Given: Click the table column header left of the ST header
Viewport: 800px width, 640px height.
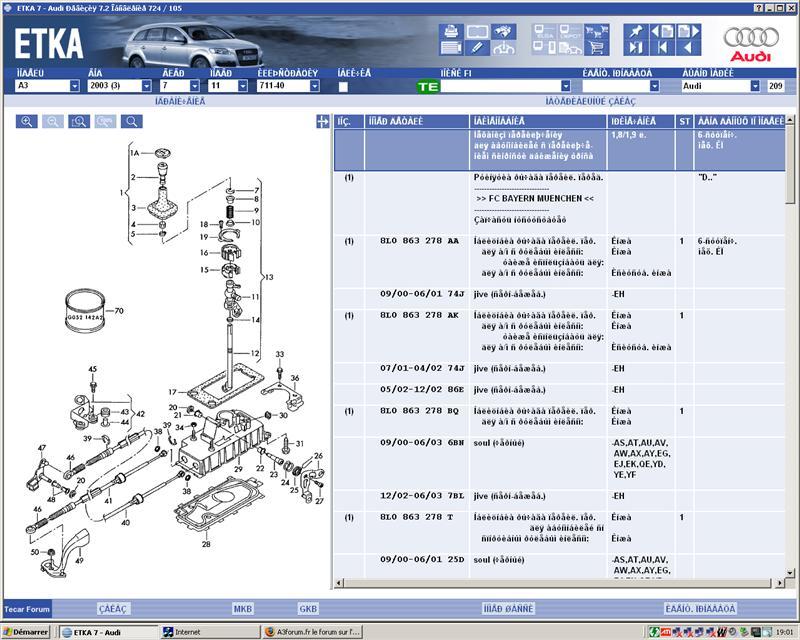Looking at the screenshot, I should (x=641, y=121).
